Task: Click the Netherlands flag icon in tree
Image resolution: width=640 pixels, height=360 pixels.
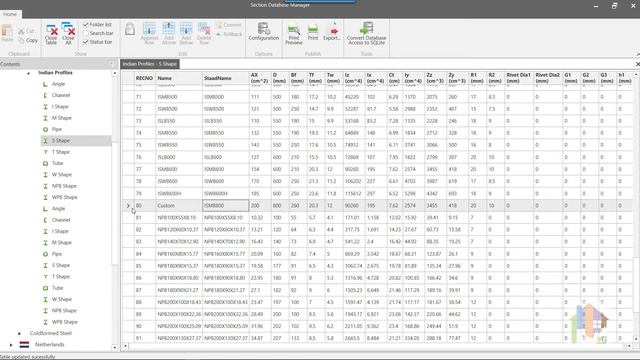Action: [x=24, y=344]
